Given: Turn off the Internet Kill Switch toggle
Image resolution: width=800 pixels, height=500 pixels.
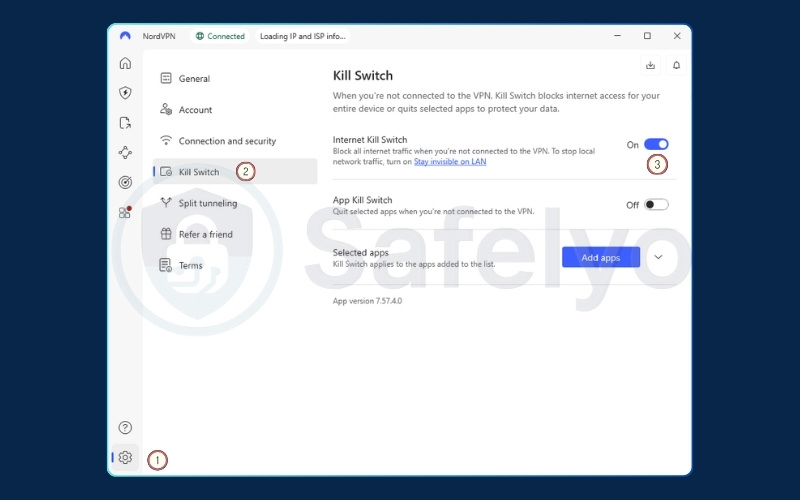Looking at the screenshot, I should pos(656,144).
